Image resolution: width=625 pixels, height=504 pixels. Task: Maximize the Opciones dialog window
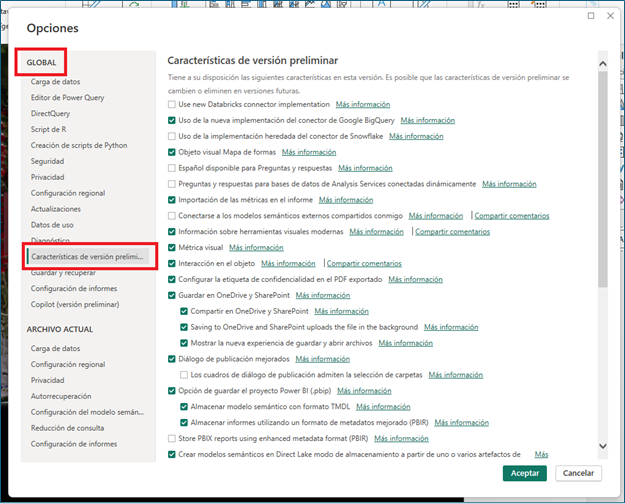591,16
